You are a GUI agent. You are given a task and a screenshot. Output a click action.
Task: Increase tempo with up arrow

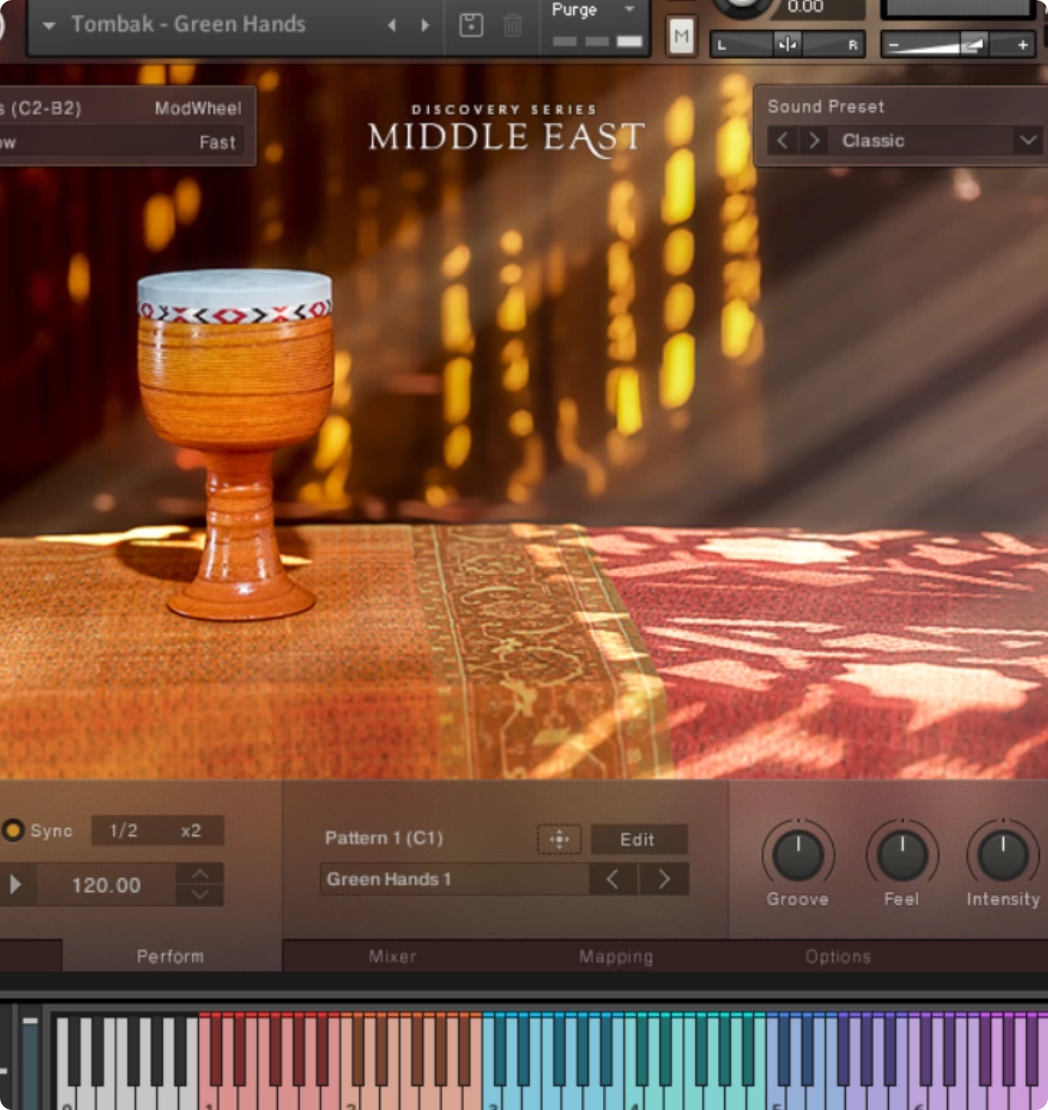[x=200, y=874]
